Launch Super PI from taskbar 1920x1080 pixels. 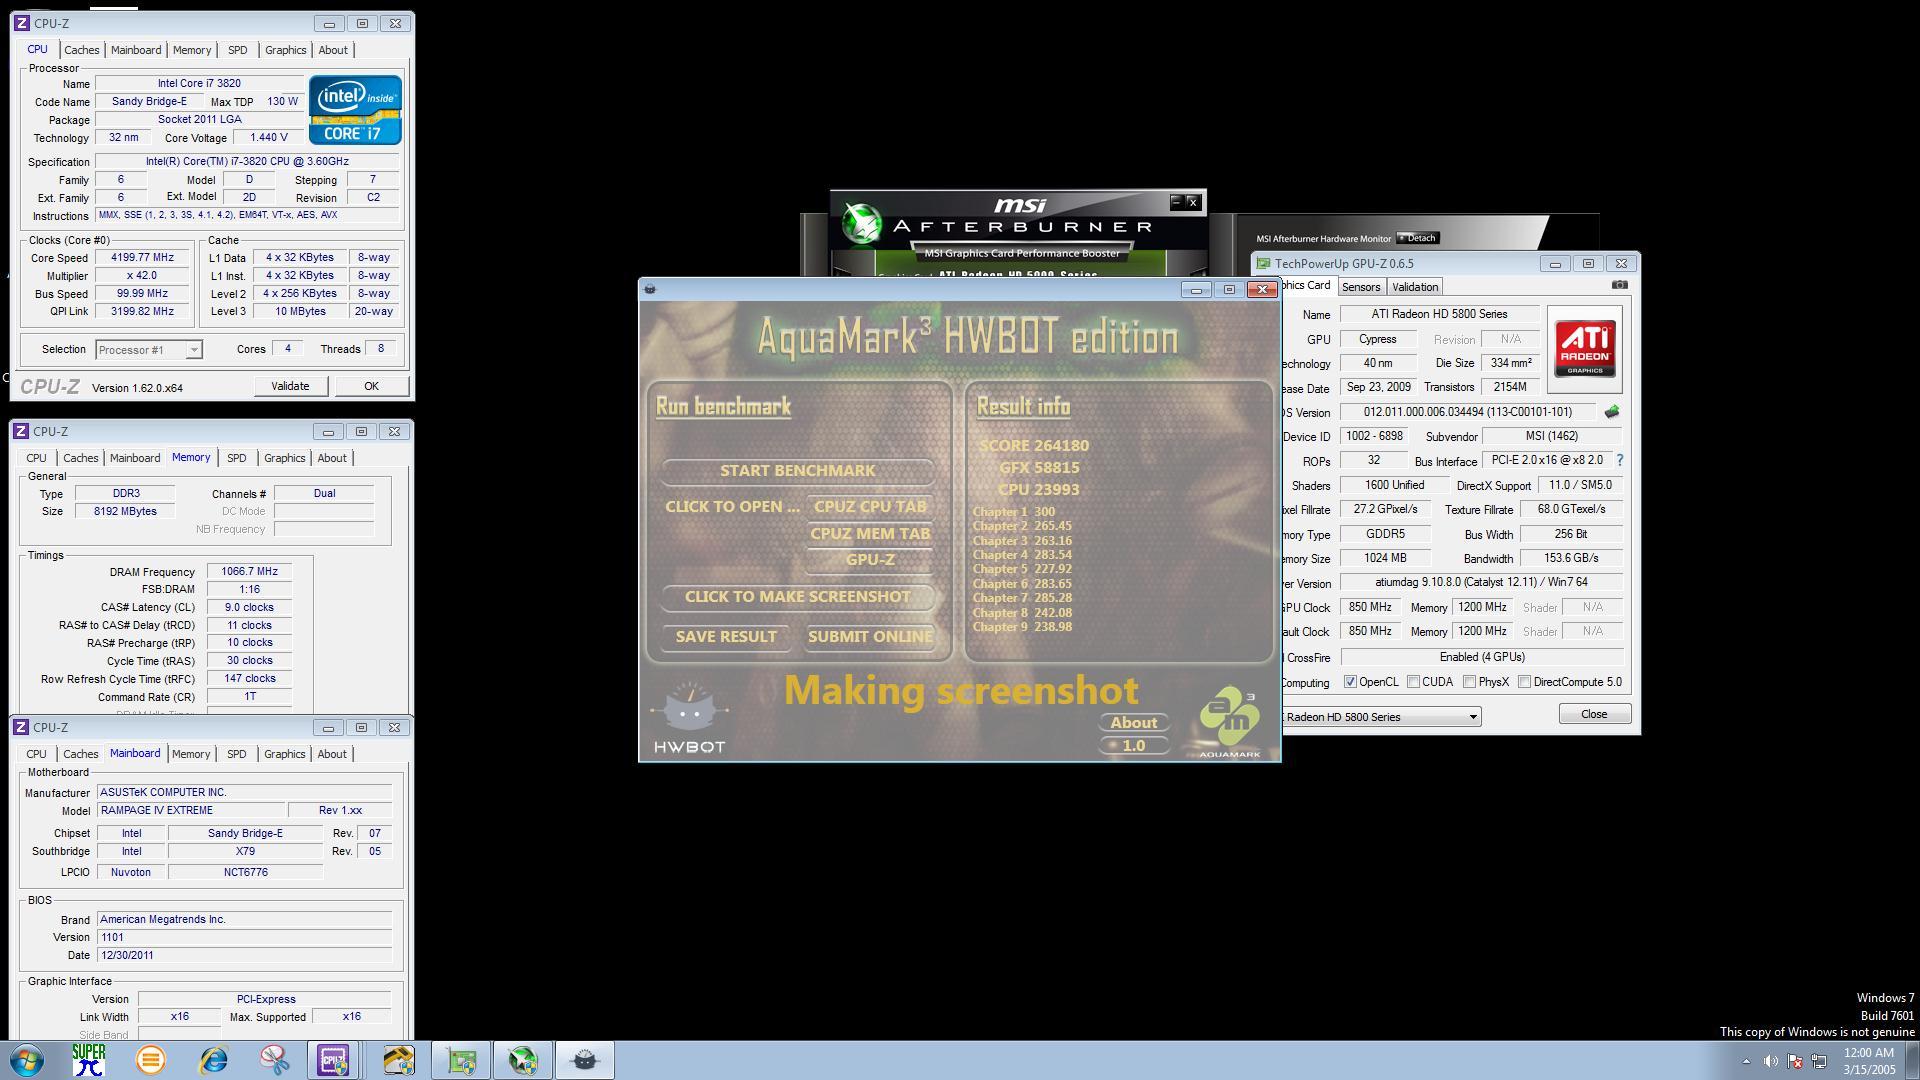click(89, 1060)
